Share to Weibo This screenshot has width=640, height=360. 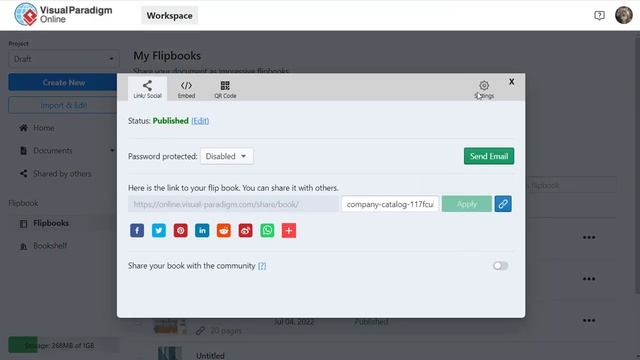pyautogui.click(x=245, y=230)
